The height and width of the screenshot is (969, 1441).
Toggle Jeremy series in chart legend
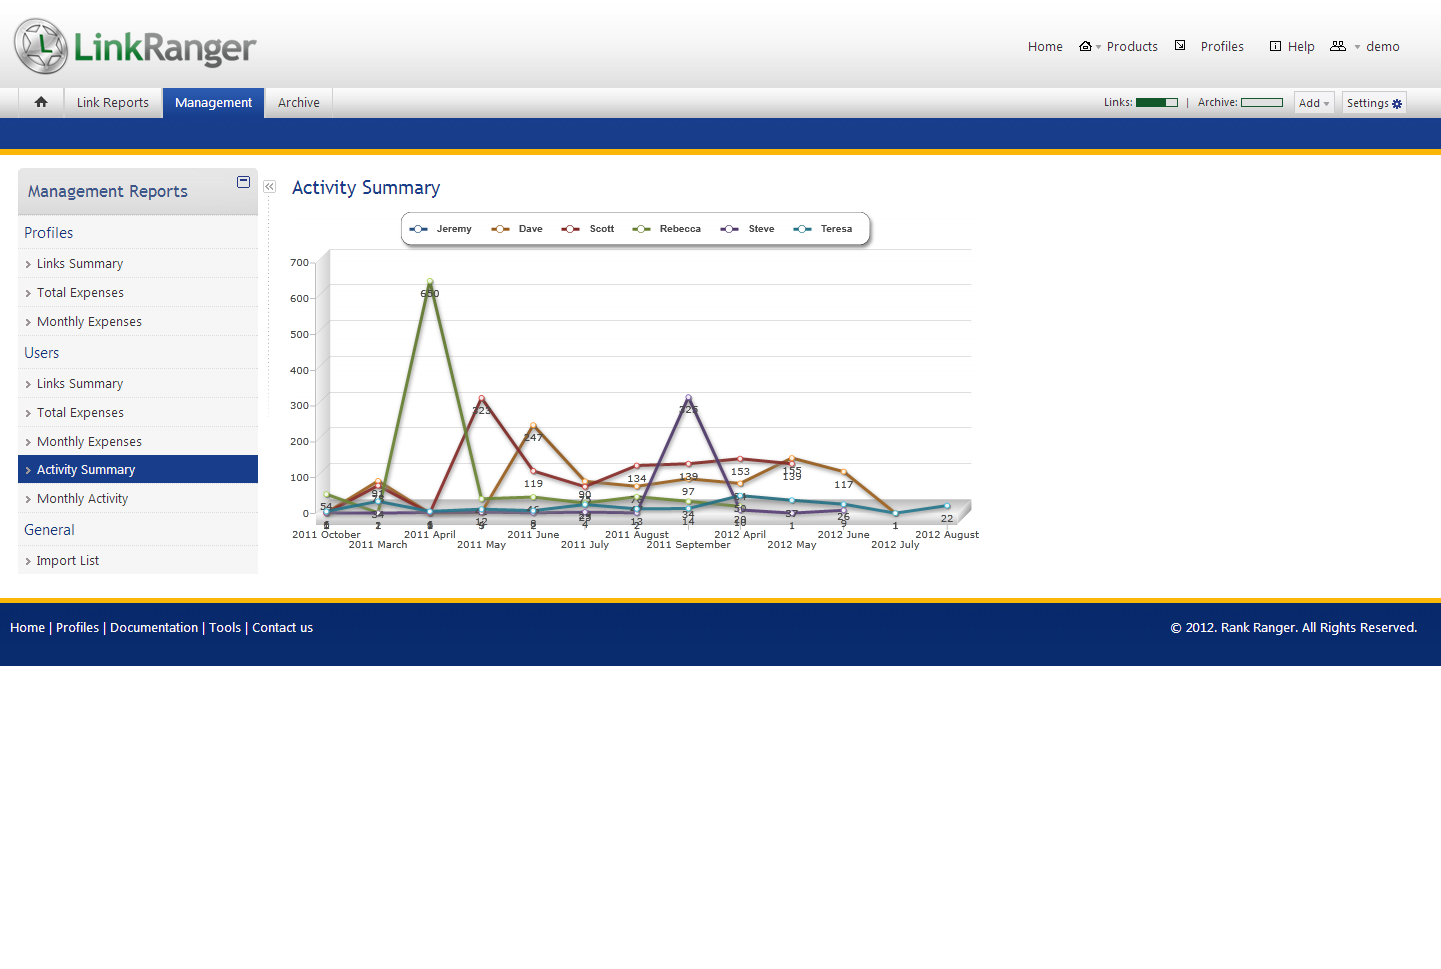pyautogui.click(x=441, y=229)
